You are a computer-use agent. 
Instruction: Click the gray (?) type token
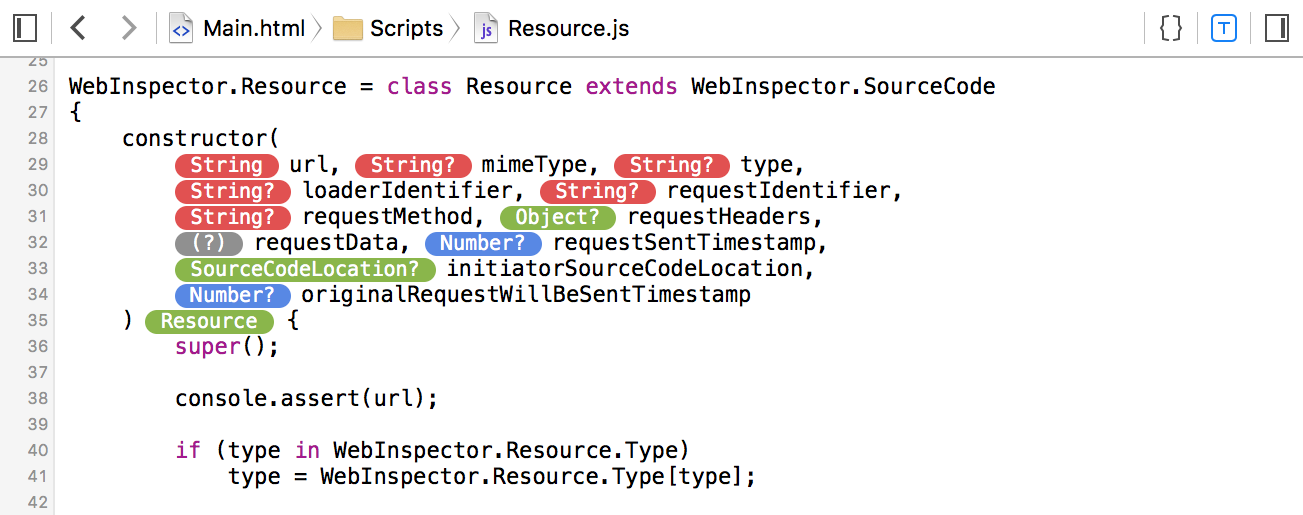point(209,243)
